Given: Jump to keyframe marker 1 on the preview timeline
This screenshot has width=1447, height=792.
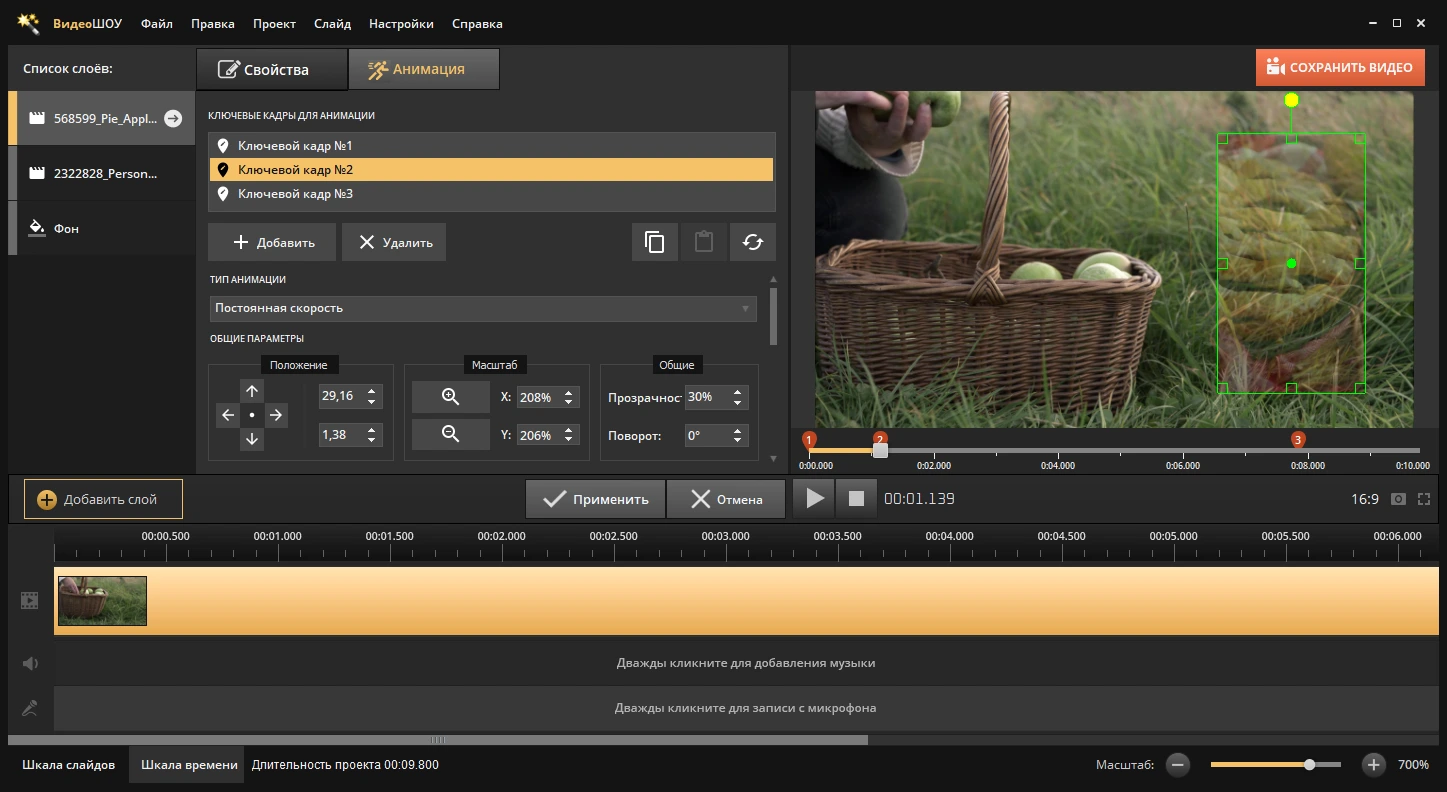Looking at the screenshot, I should pos(809,440).
